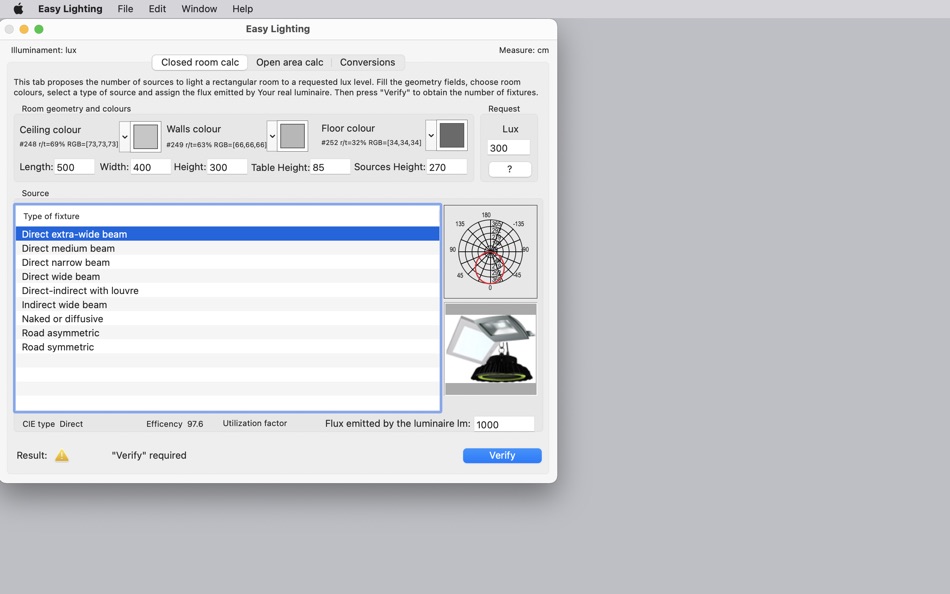Click the luminaire flux lm input field

(503, 424)
